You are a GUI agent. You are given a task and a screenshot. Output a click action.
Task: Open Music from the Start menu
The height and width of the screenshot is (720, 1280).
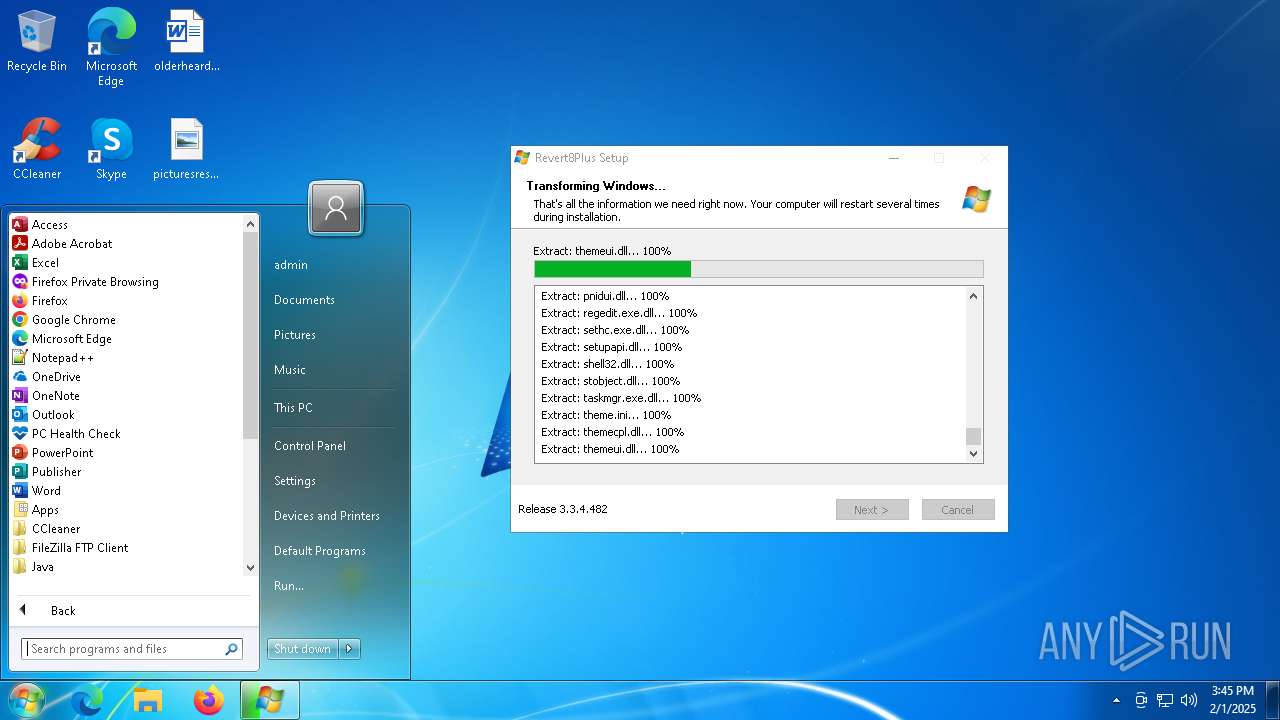pos(290,370)
